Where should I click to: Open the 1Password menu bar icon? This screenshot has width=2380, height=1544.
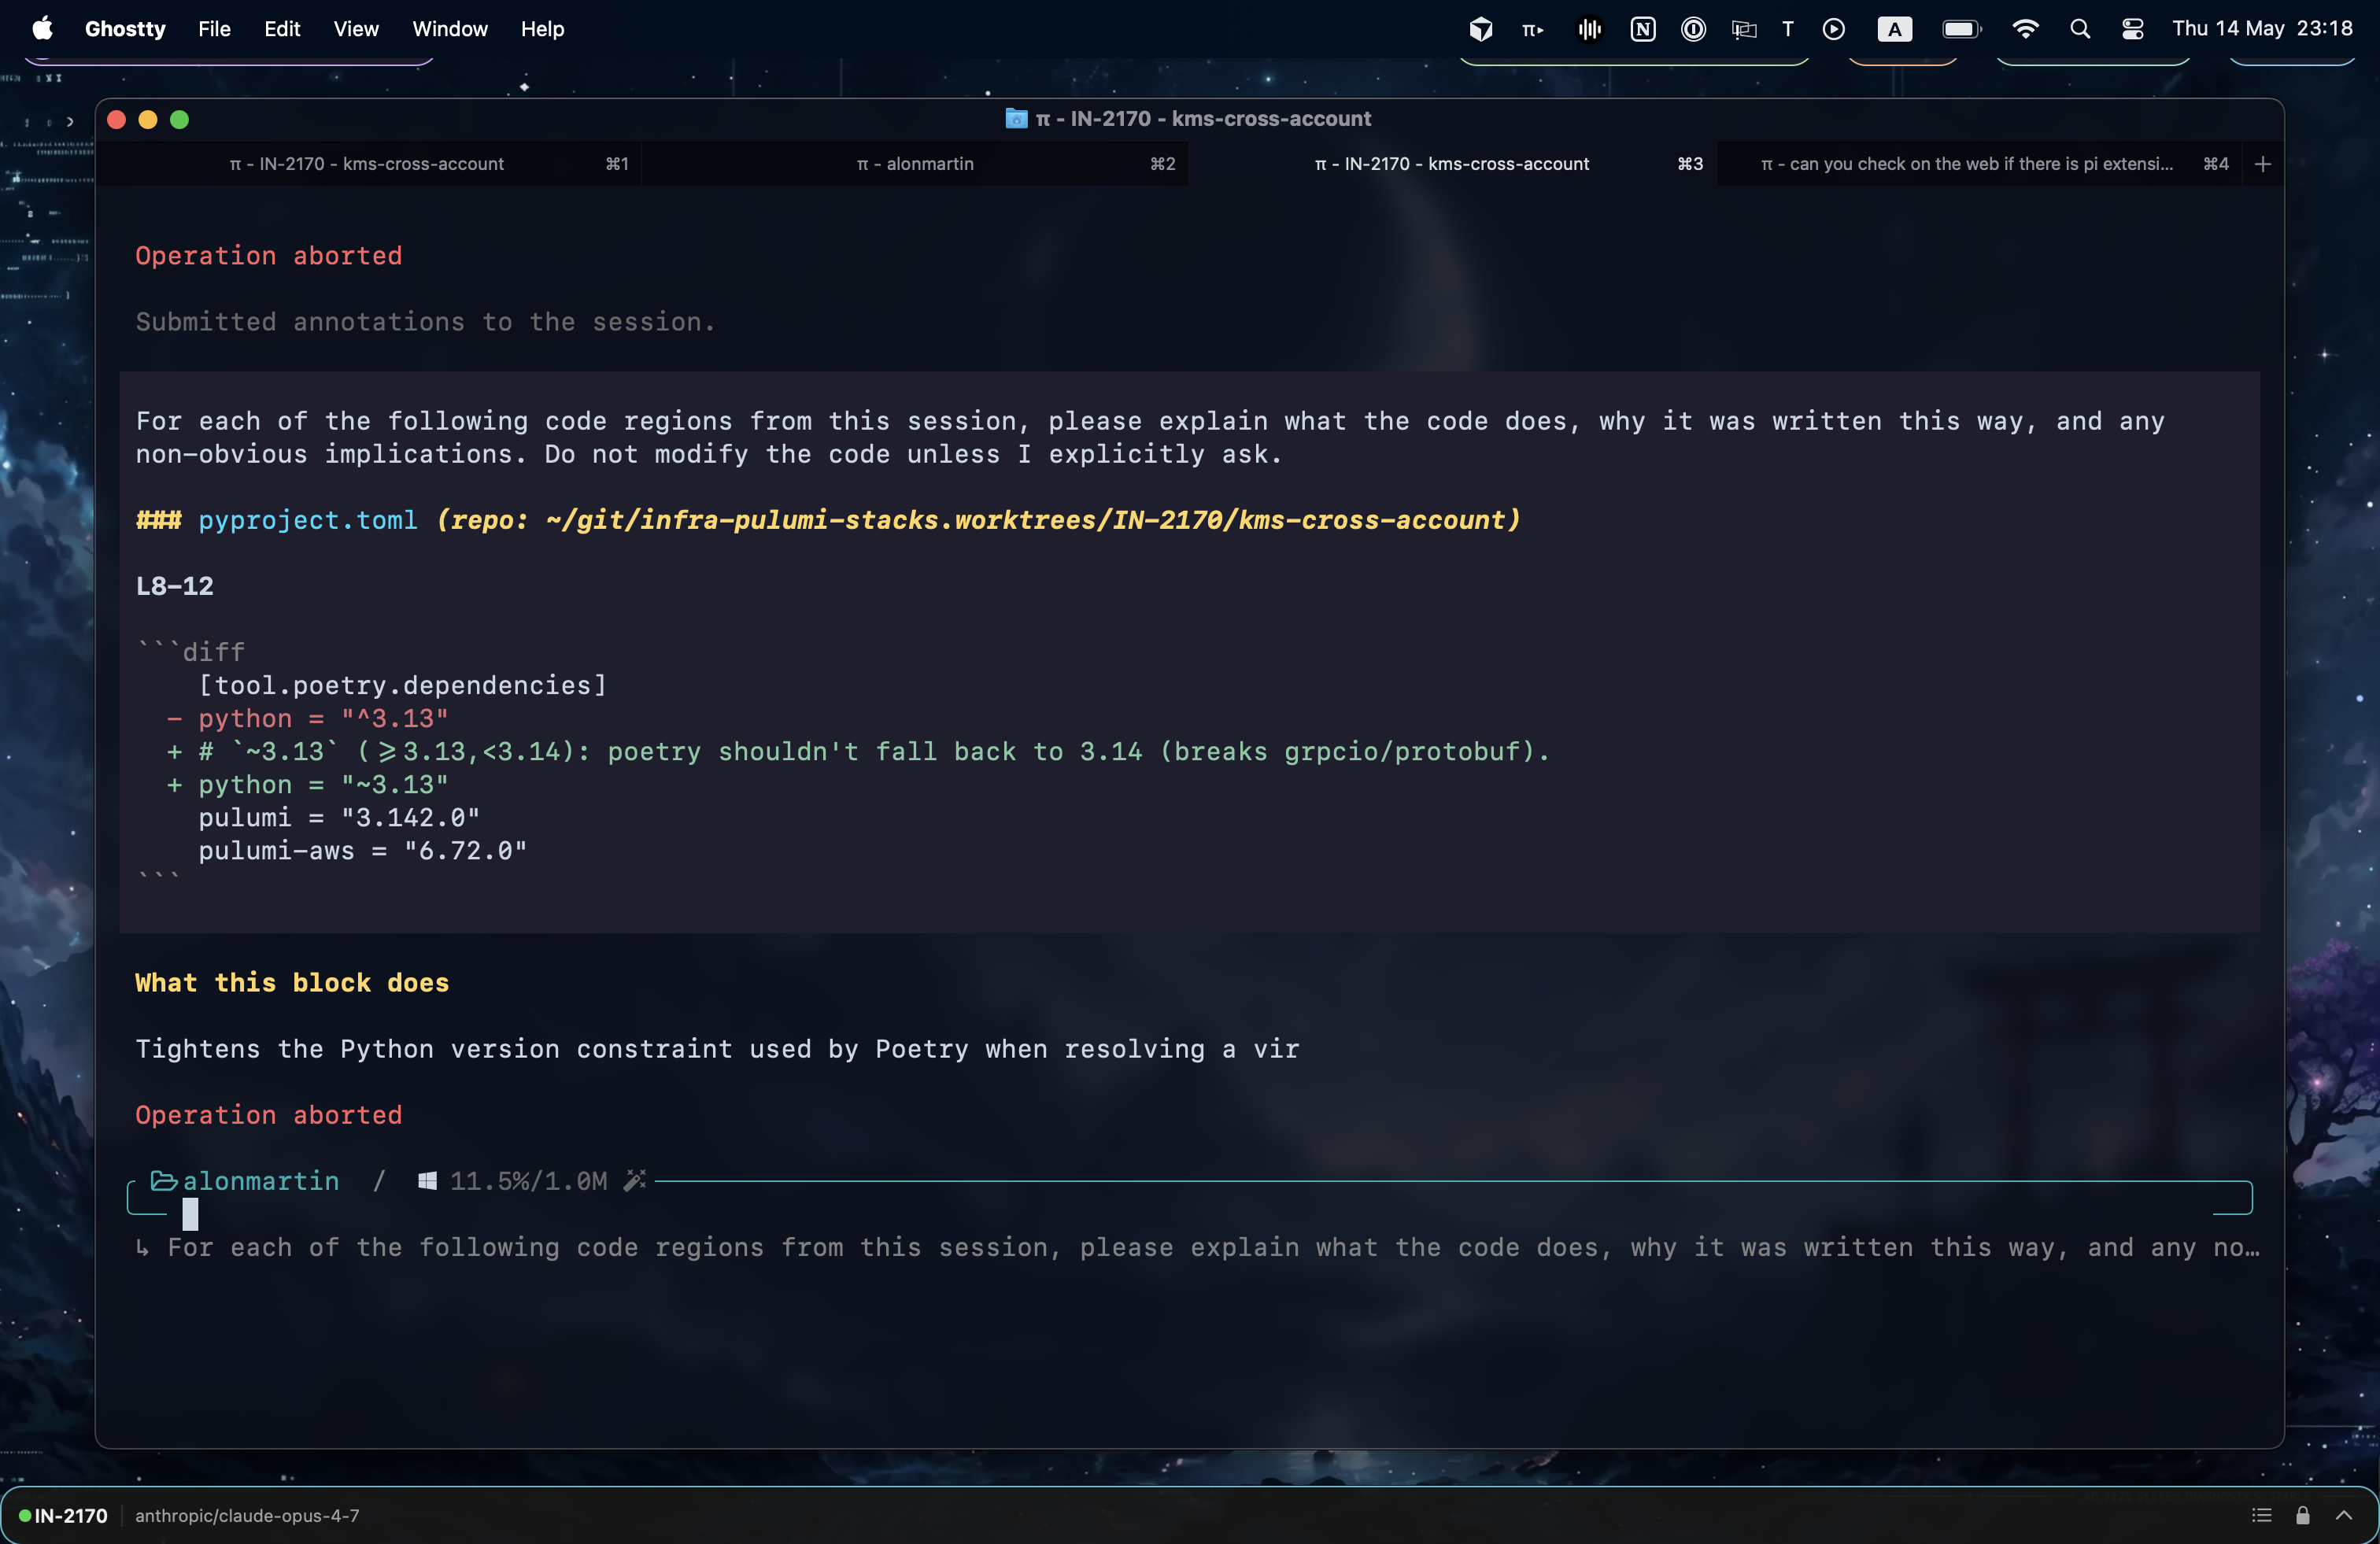point(1693,29)
